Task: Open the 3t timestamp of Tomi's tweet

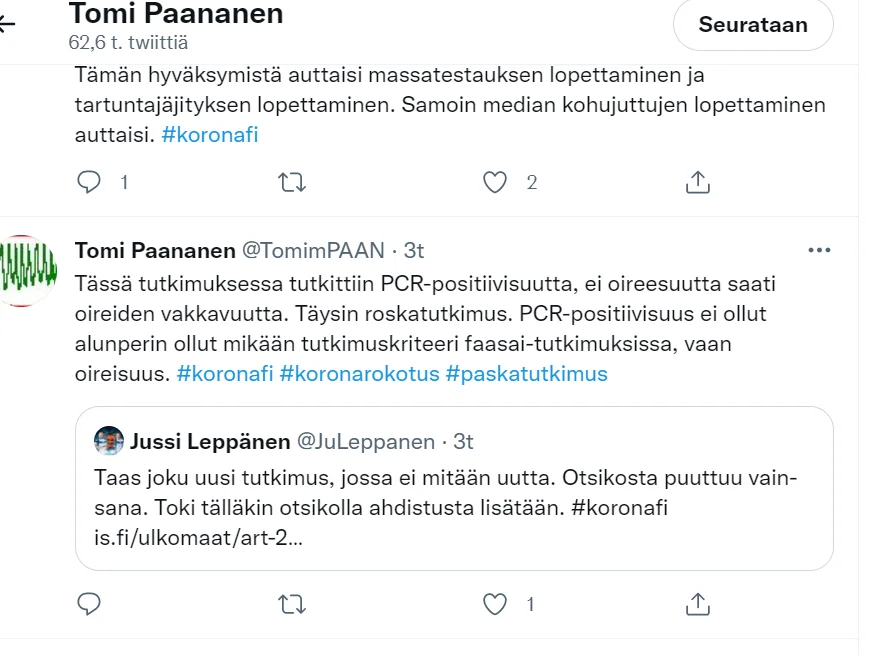Action: 414,250
